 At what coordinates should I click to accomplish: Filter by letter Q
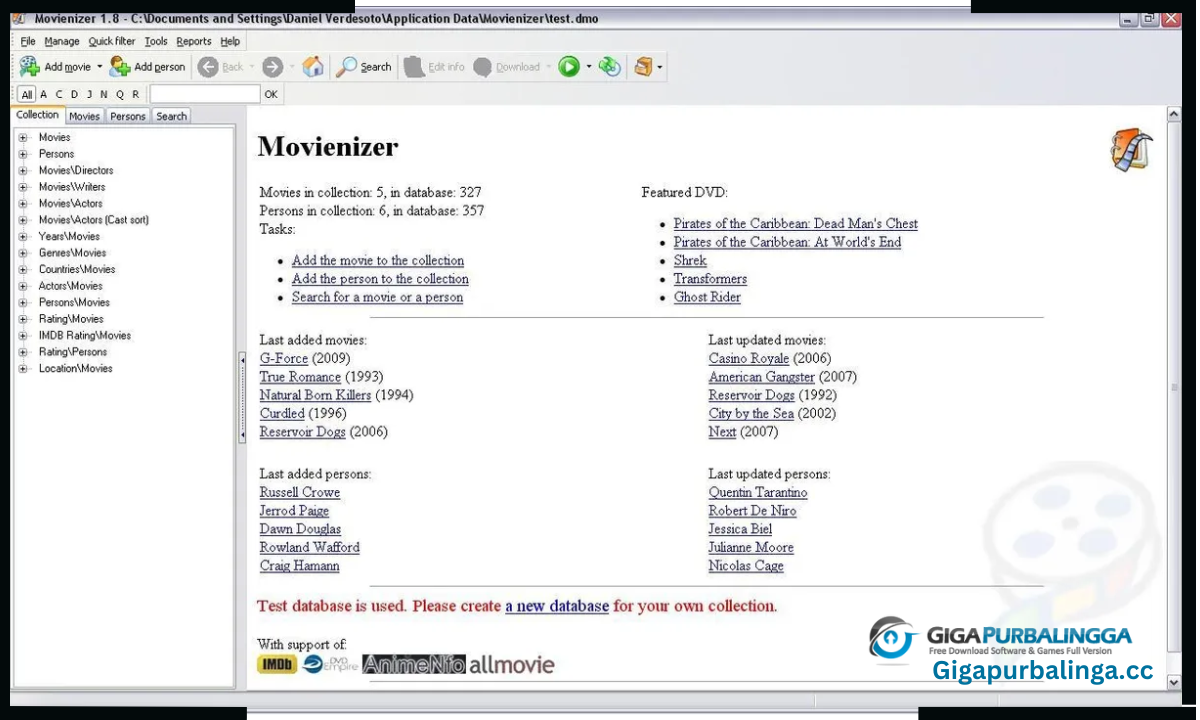(120, 94)
